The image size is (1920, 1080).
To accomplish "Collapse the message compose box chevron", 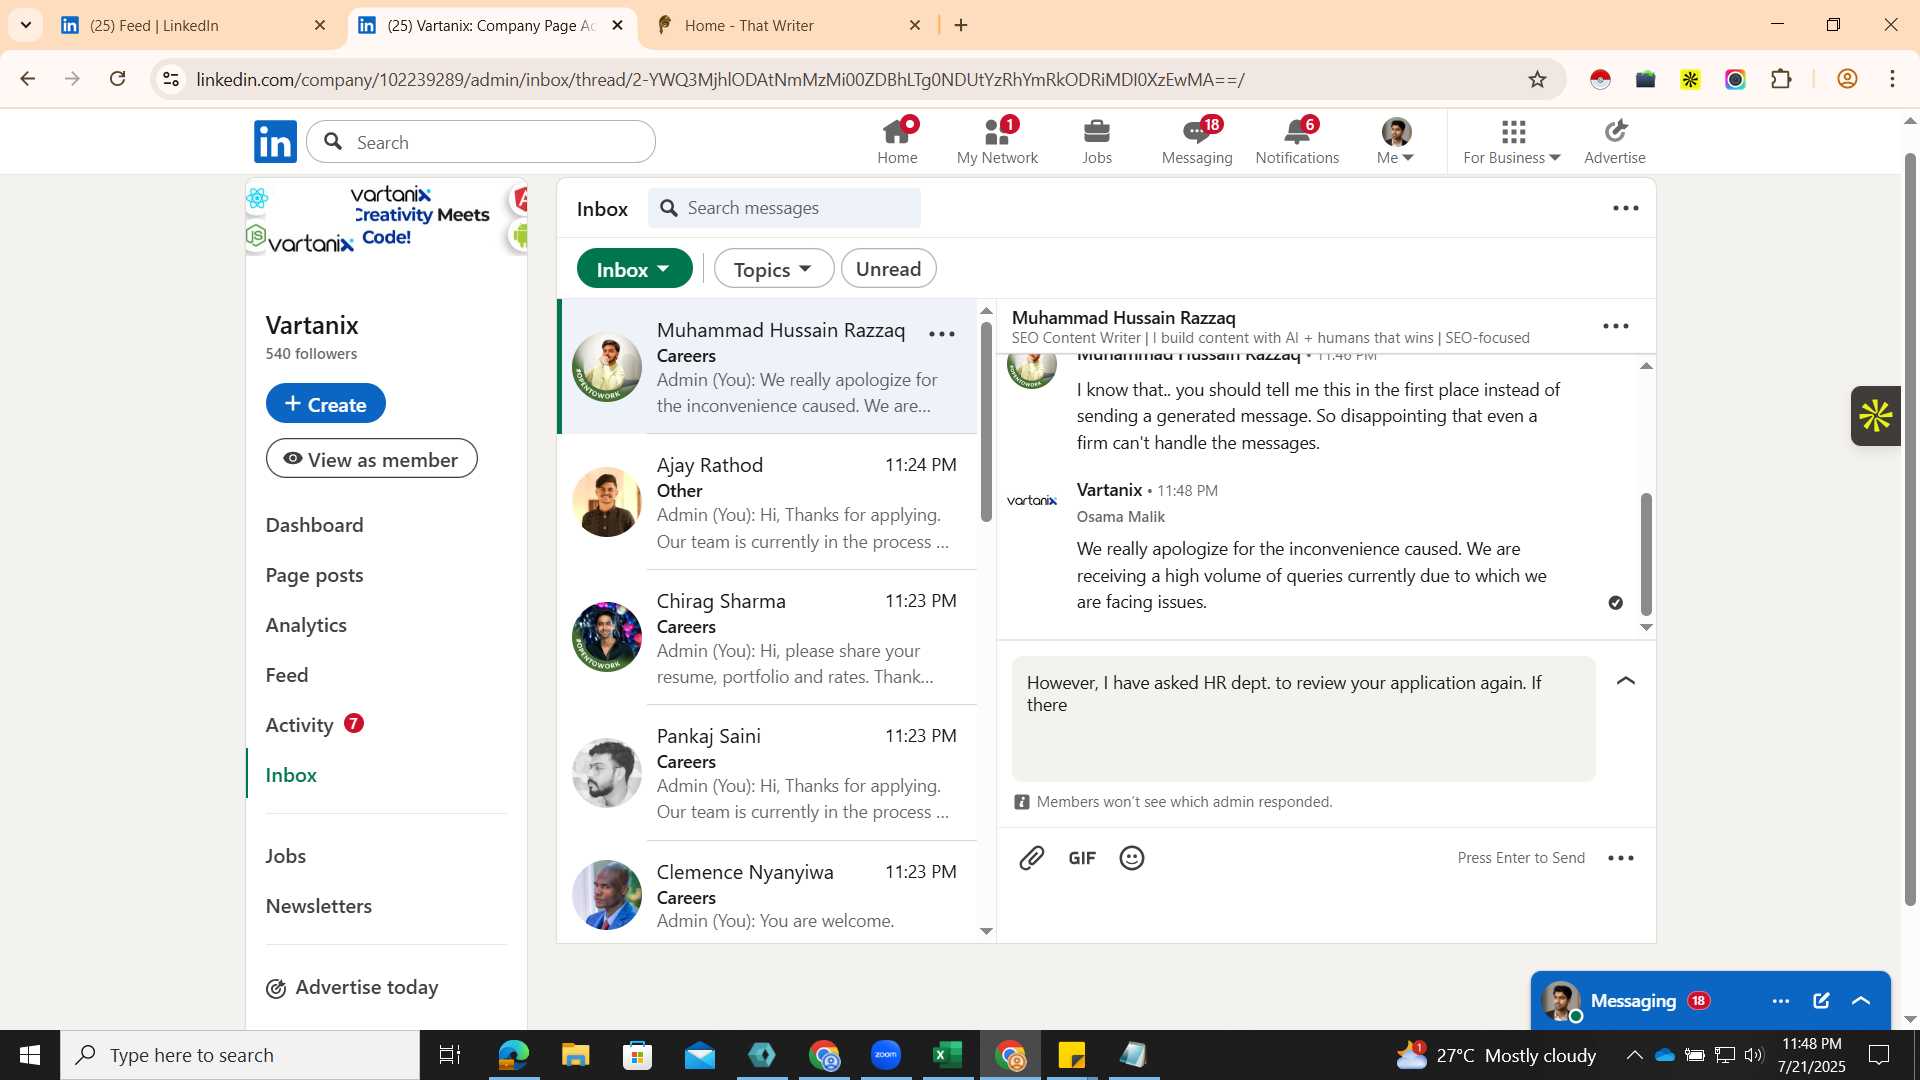I will [1626, 681].
